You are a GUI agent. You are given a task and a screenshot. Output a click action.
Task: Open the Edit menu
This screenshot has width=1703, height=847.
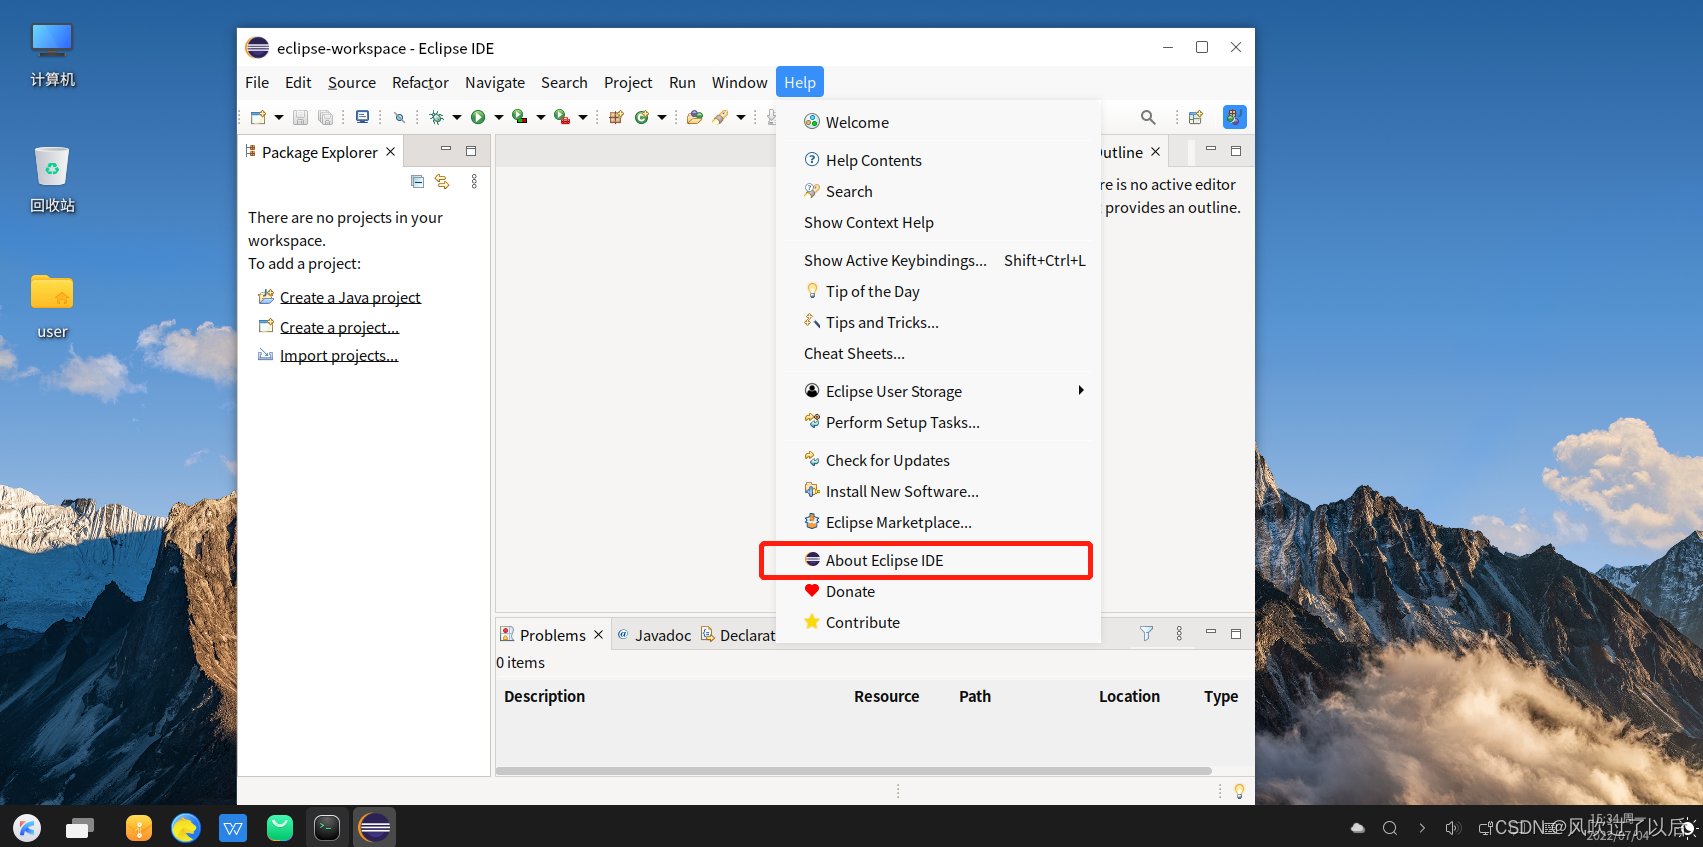click(298, 82)
